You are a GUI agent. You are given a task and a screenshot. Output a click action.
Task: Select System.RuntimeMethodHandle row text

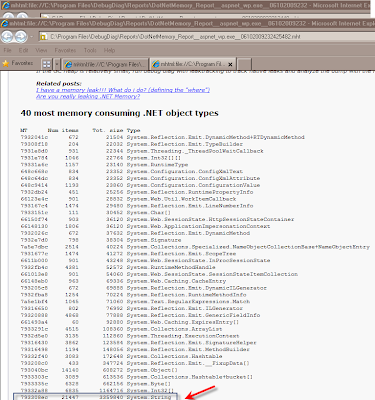(171, 267)
